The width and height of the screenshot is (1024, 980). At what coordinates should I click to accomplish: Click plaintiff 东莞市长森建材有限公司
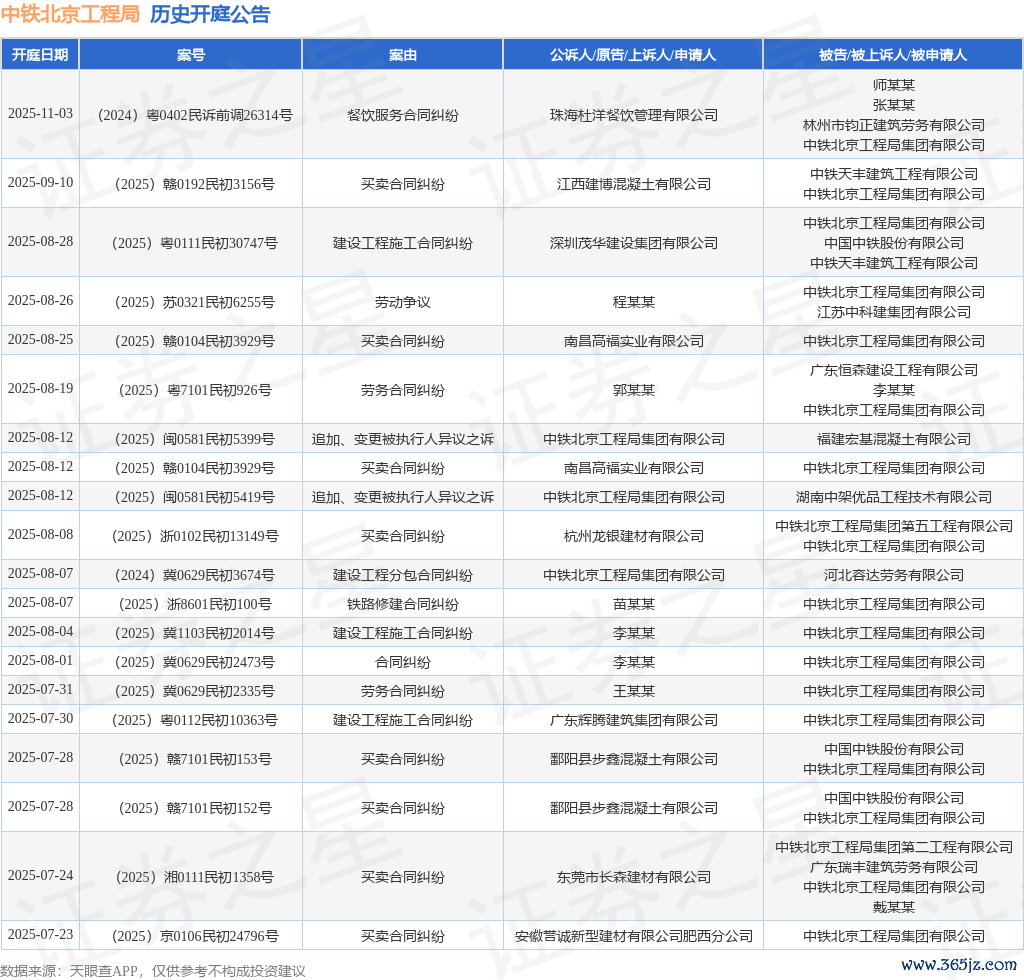(x=633, y=877)
